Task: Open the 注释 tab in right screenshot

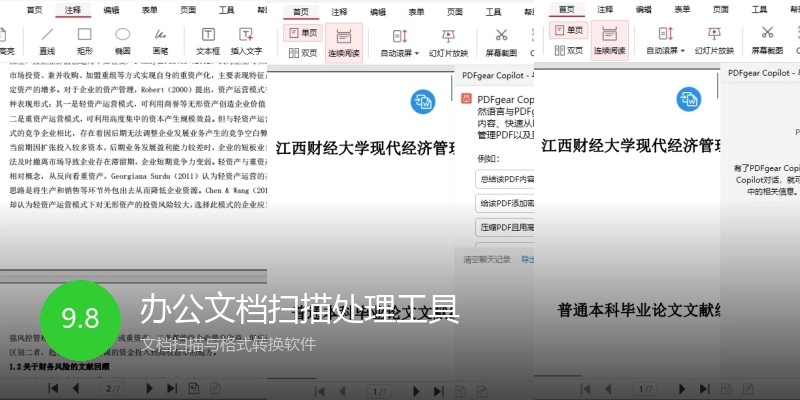Action: (605, 9)
